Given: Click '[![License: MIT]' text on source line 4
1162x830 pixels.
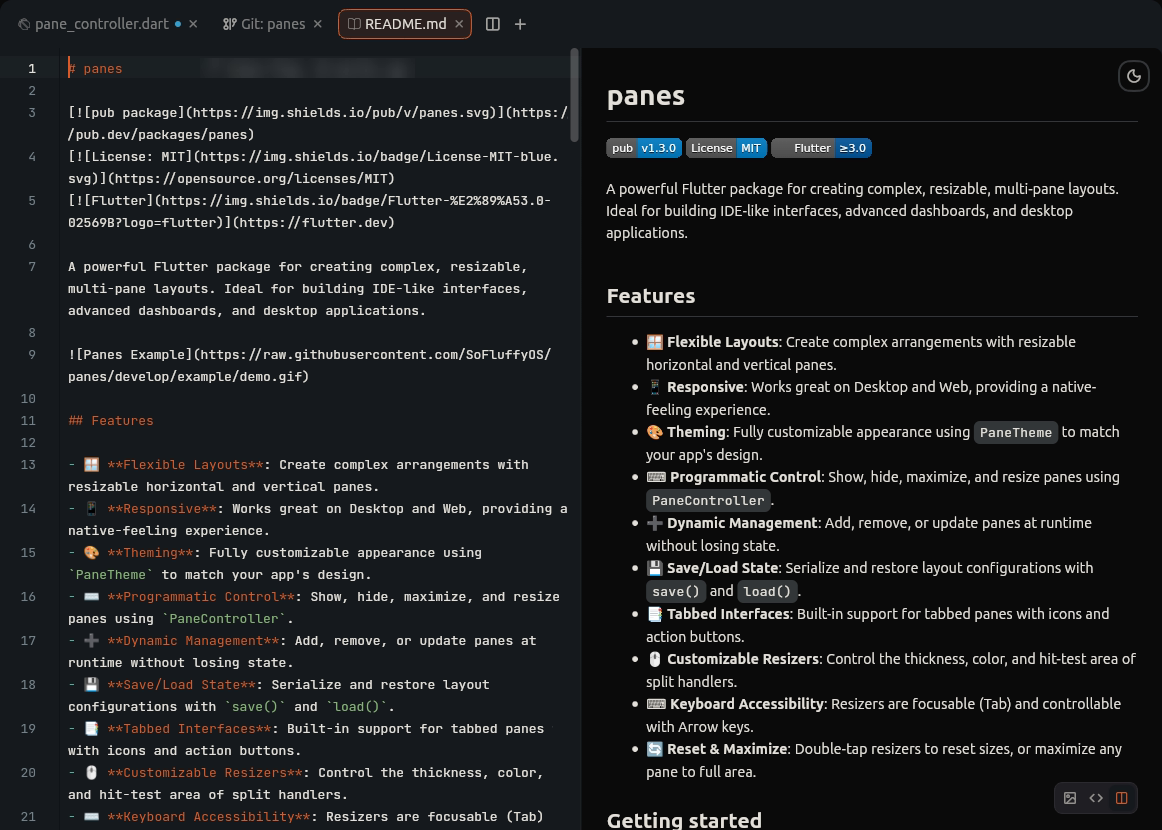Looking at the screenshot, I should pos(130,156).
